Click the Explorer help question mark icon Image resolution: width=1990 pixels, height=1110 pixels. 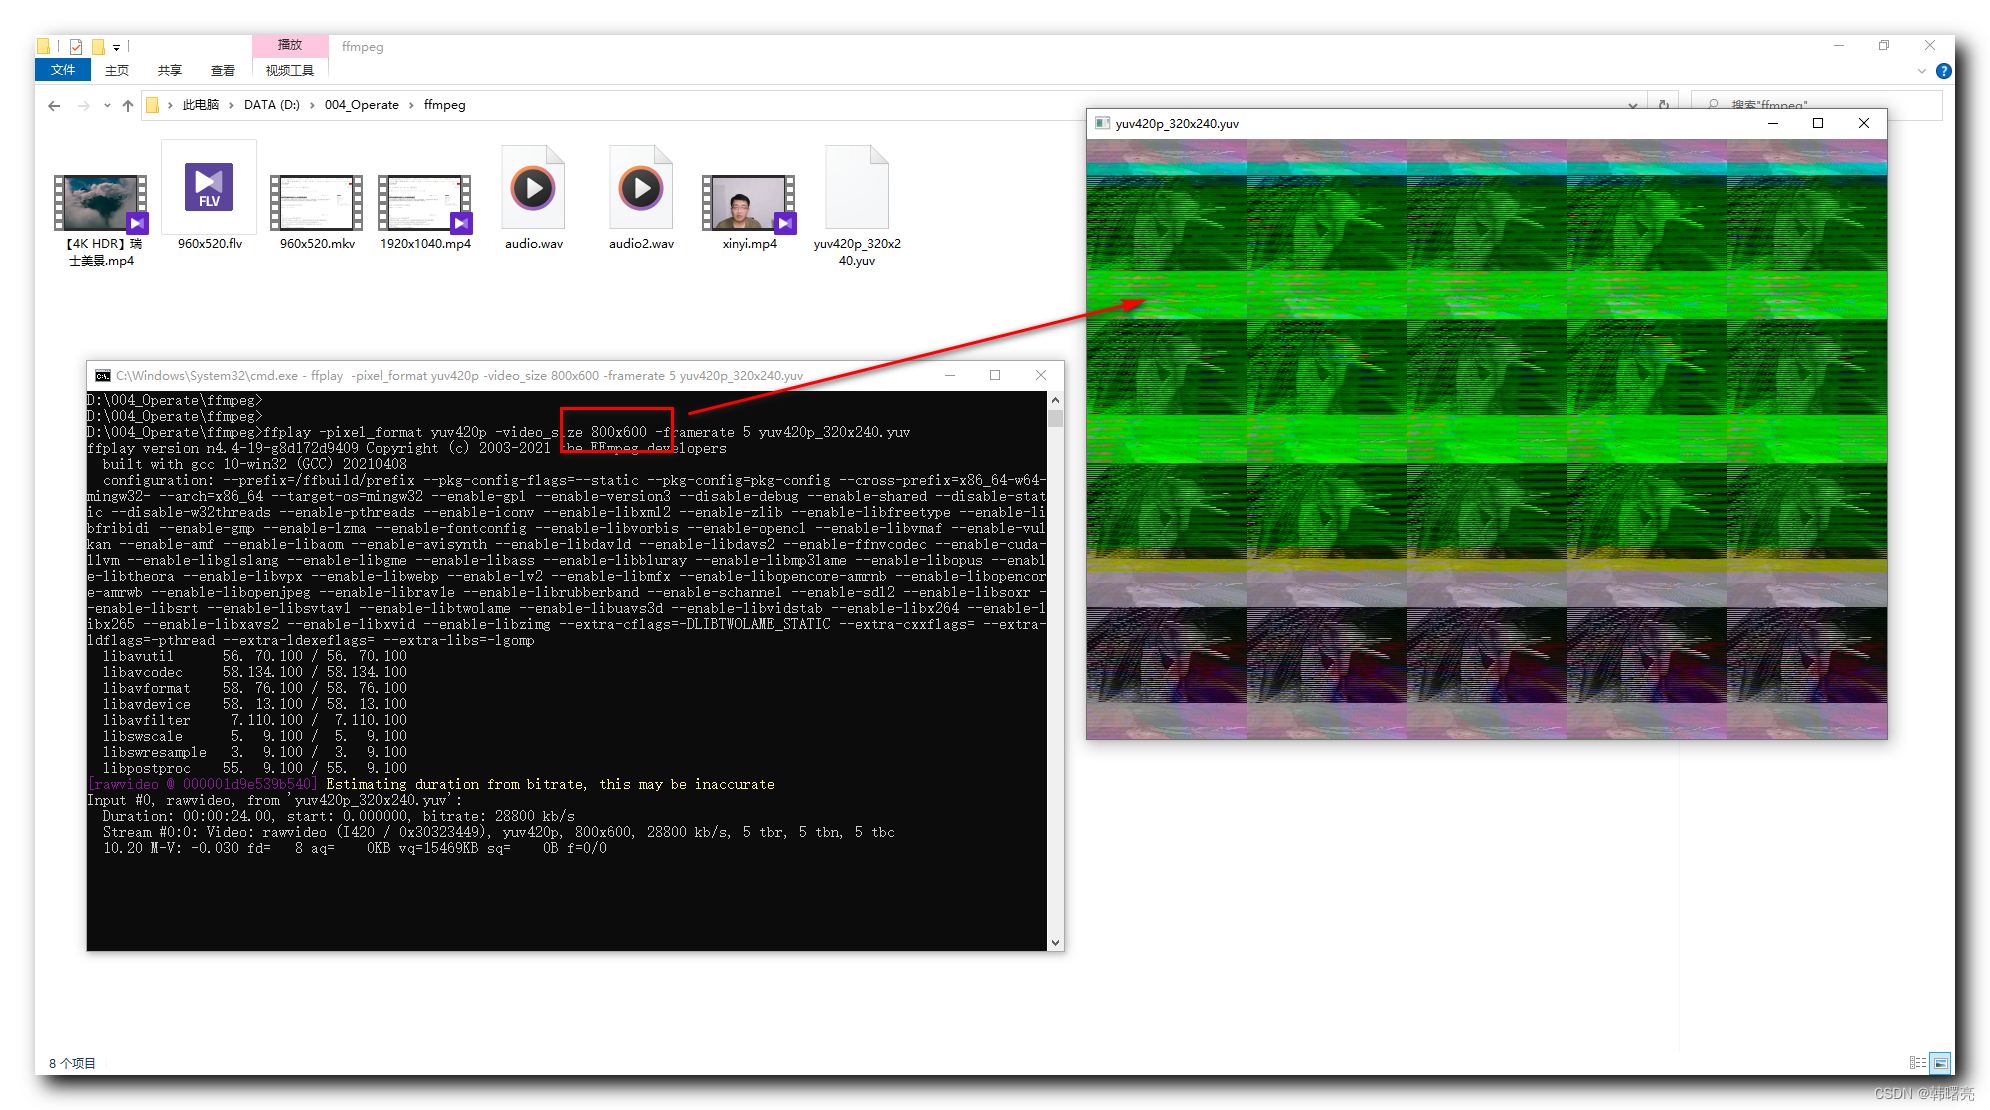(1943, 71)
